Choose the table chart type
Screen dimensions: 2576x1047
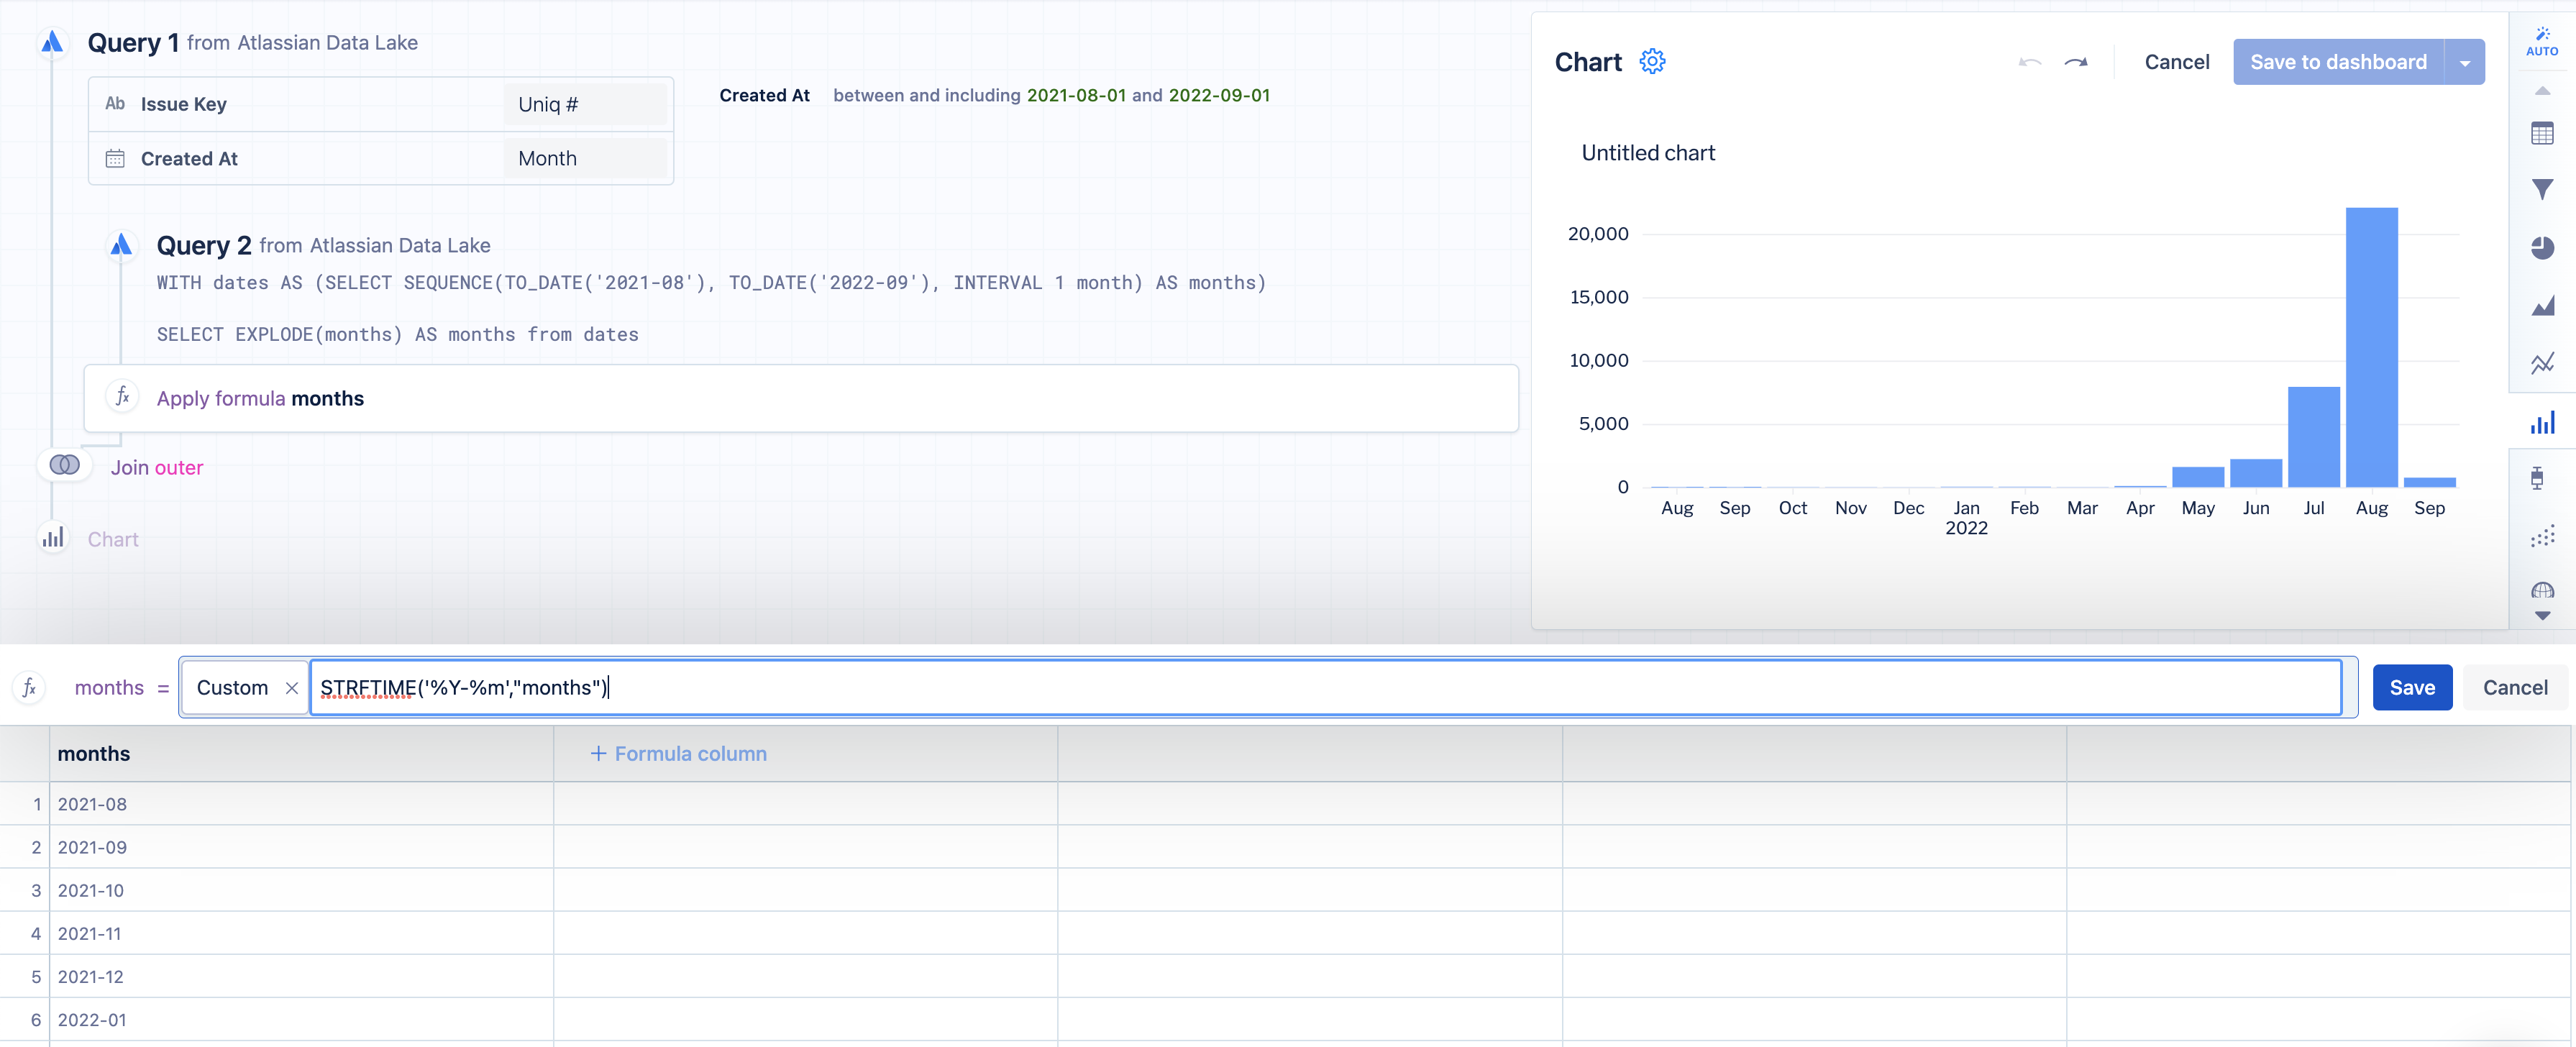tap(2541, 133)
